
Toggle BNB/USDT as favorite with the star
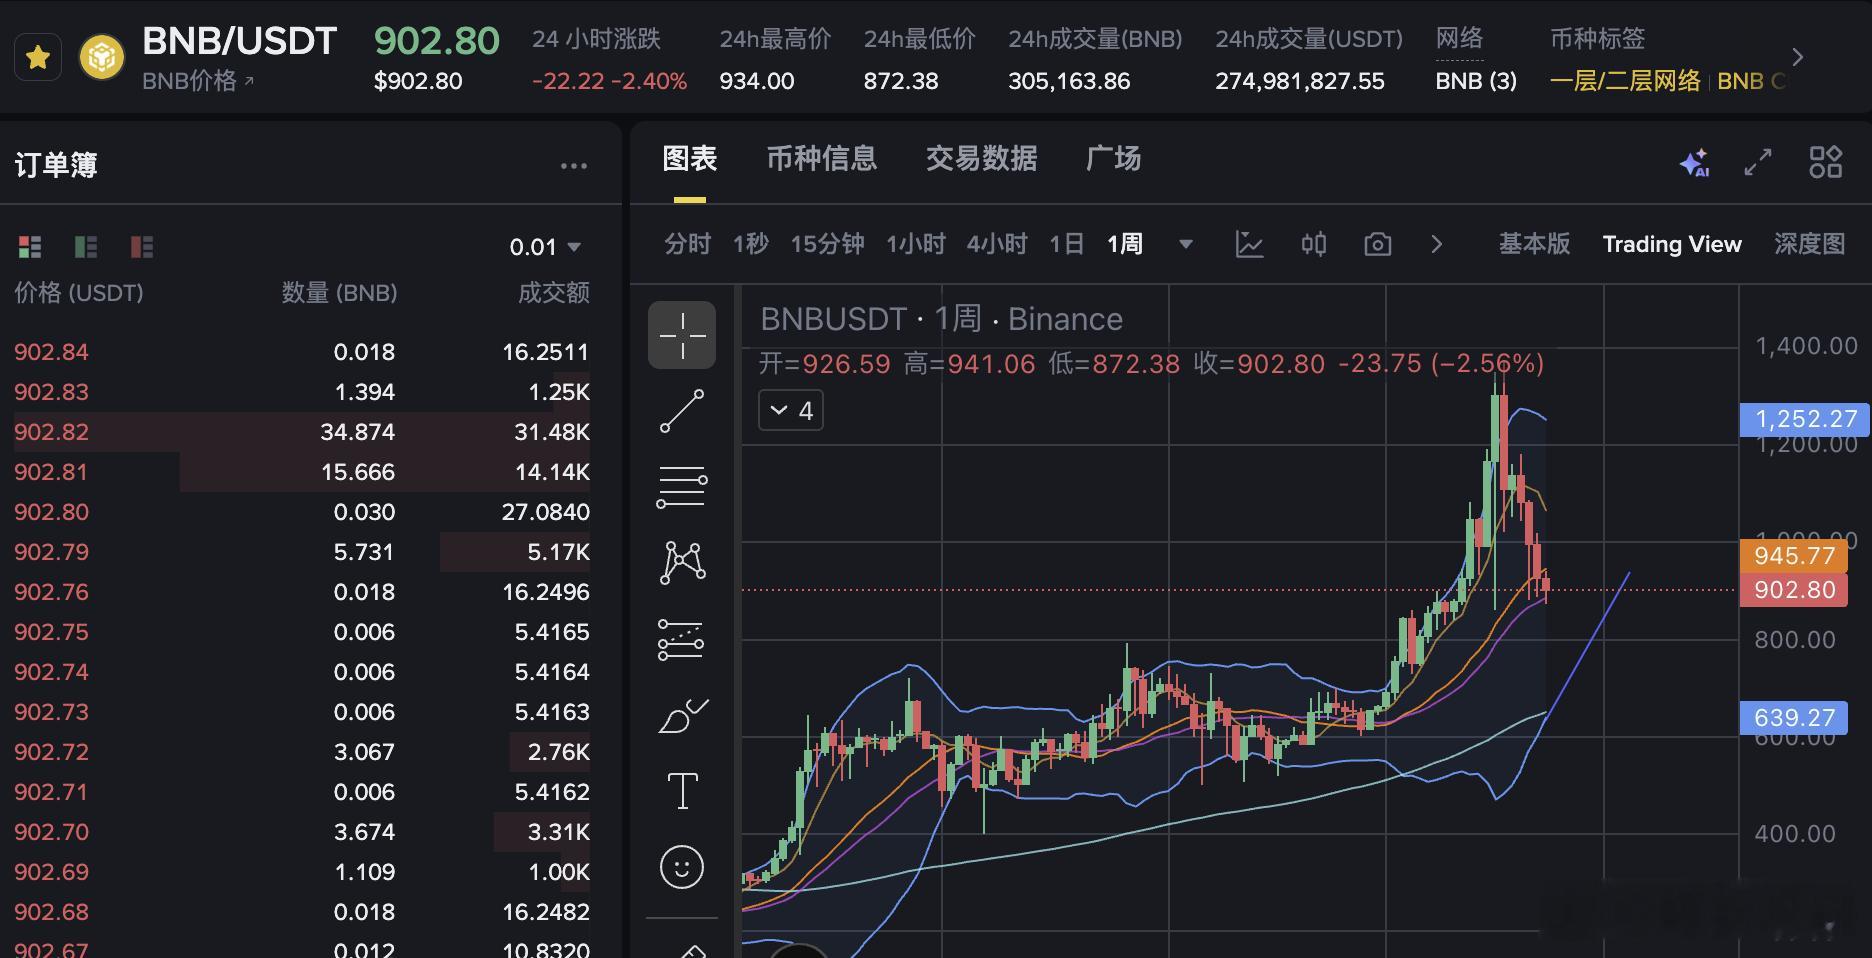click(37, 57)
